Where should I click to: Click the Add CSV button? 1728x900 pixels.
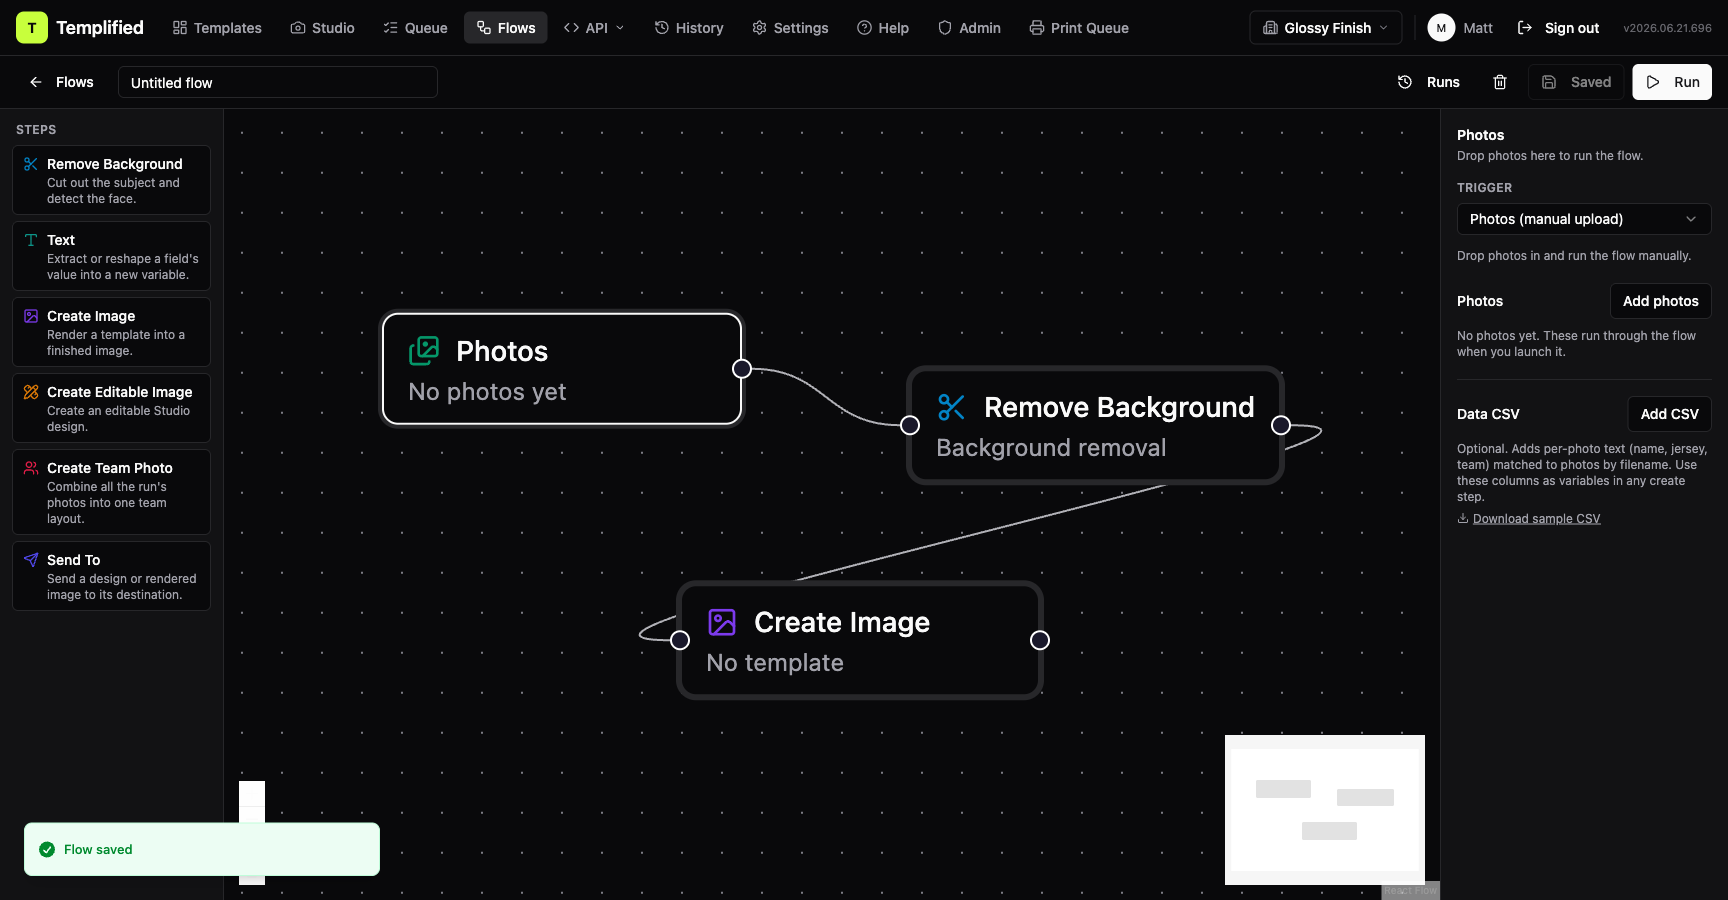[x=1670, y=414]
